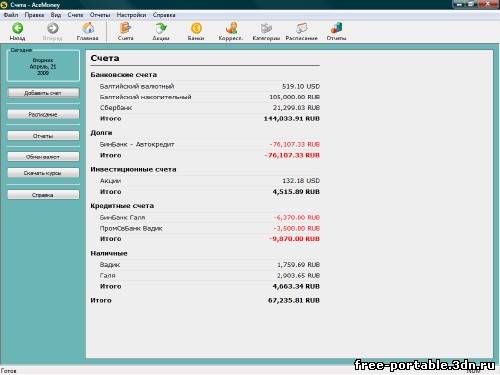Open the Настройки menu
The width and height of the screenshot is (500, 375).
pos(131,15)
